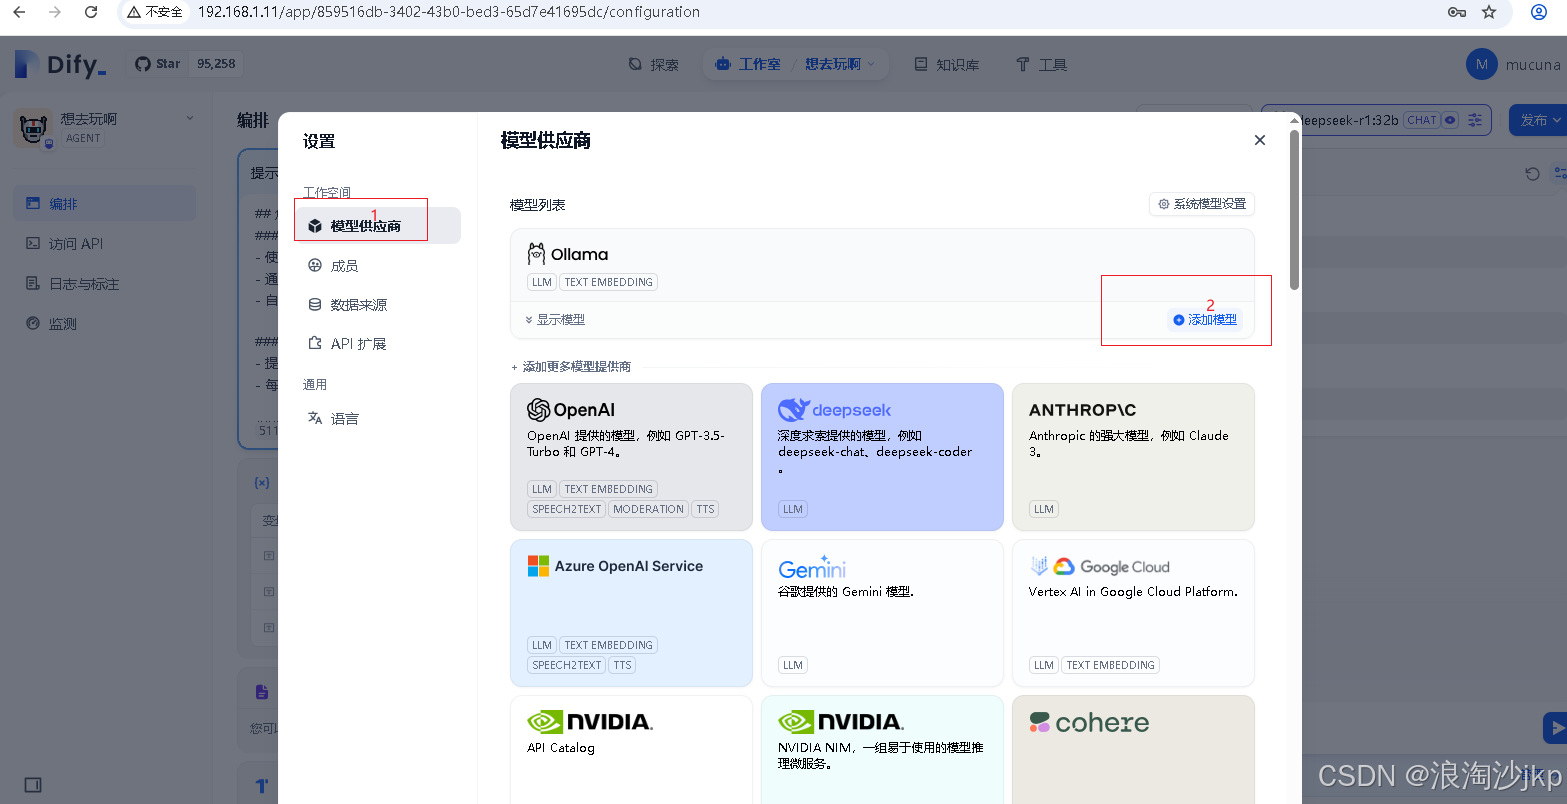The height and width of the screenshot is (804, 1567).
Task: Click the Dify logo in the header
Action: point(61,64)
